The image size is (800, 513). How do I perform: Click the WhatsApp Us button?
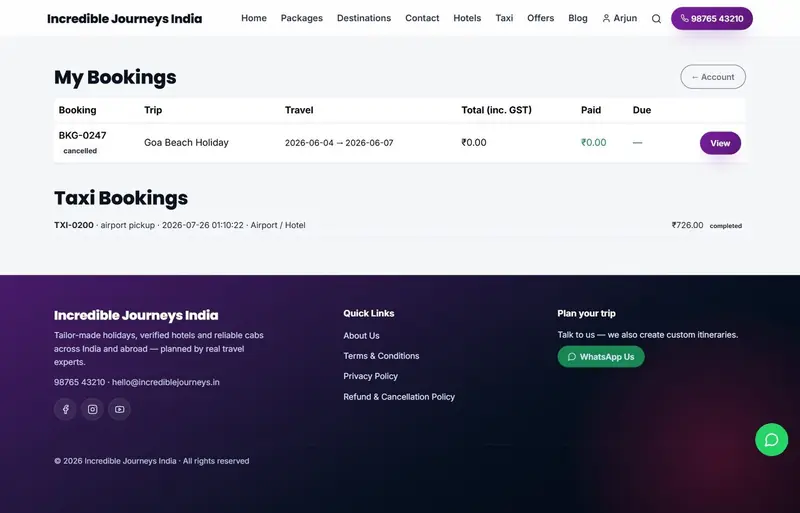click(x=601, y=357)
